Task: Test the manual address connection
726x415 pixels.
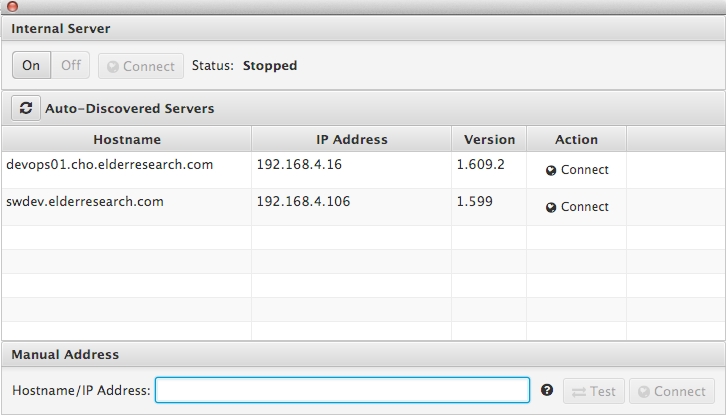Action: pyautogui.click(x=594, y=391)
